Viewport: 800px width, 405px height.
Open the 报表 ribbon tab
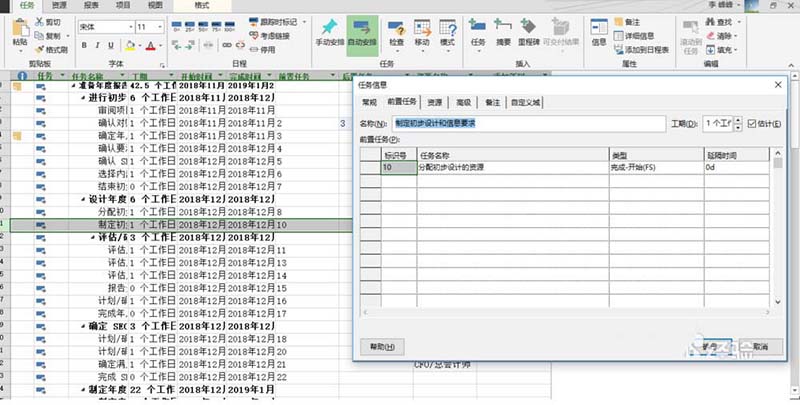91,6
